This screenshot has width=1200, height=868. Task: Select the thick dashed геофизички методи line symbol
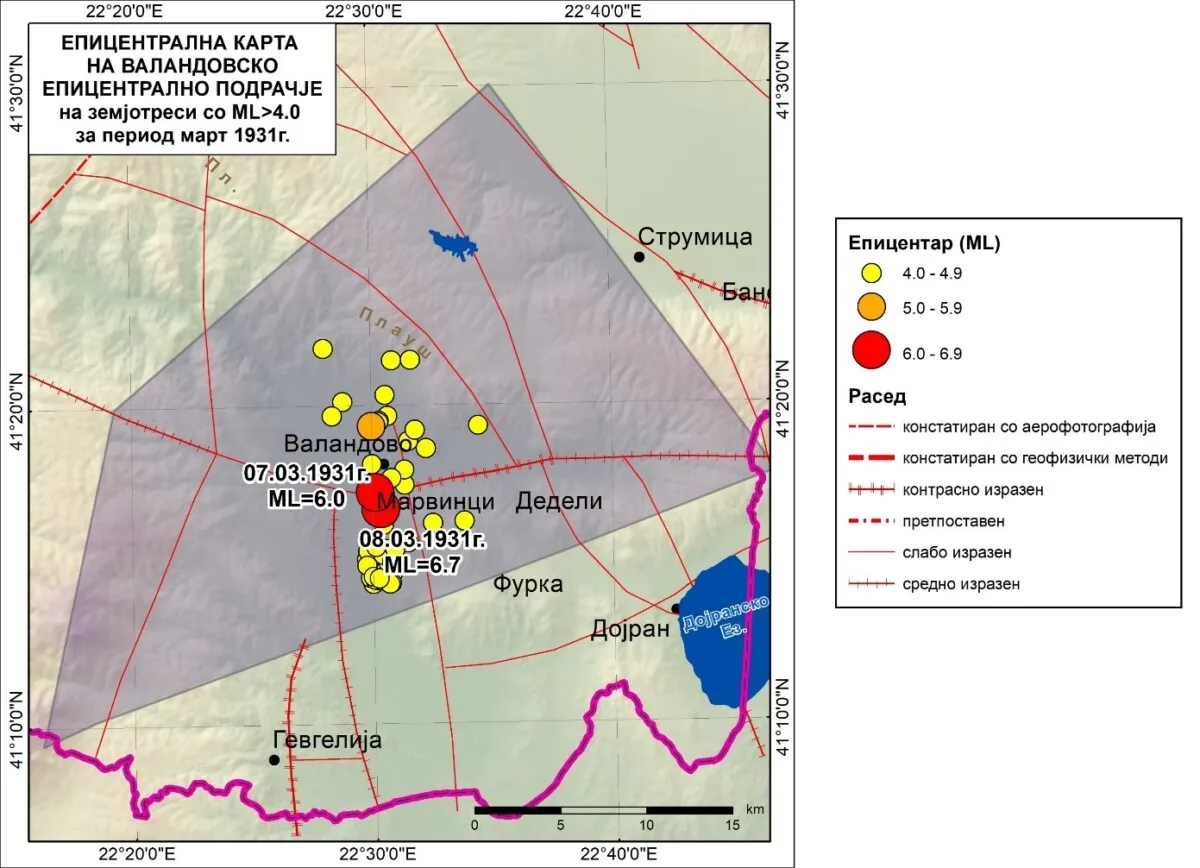click(x=869, y=458)
